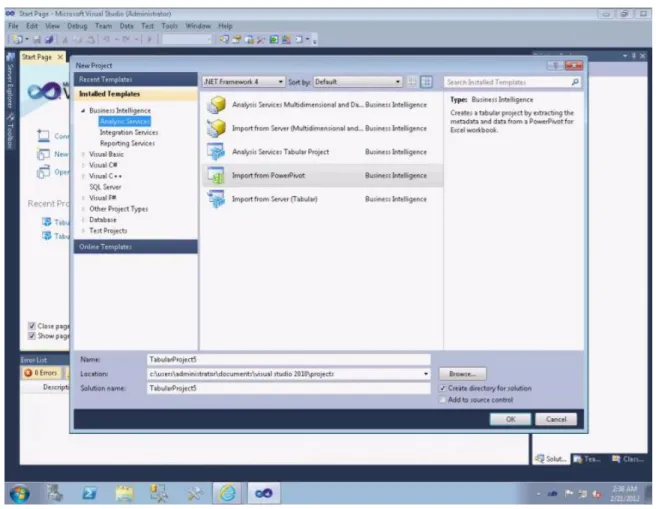Switch template list to small icons view
656x509 pixels.
[412, 82]
